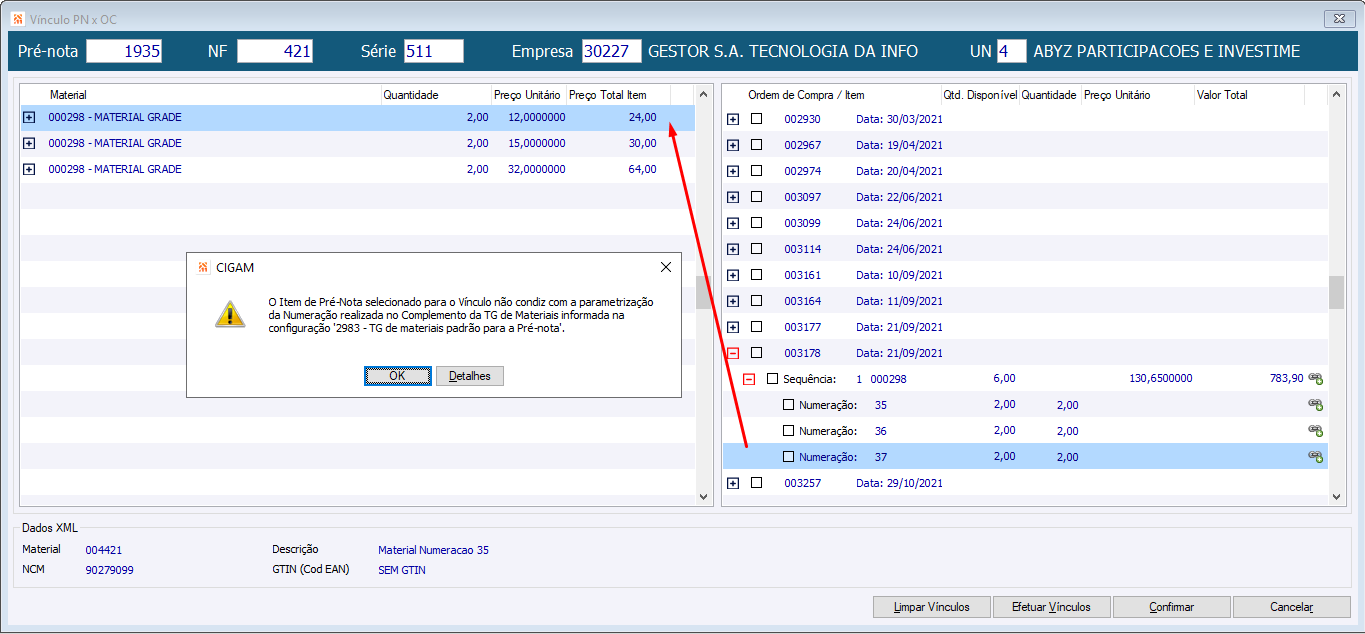1365x634 pixels.
Task: Click the Pré-nota field showing 1935
Action: tap(124, 51)
